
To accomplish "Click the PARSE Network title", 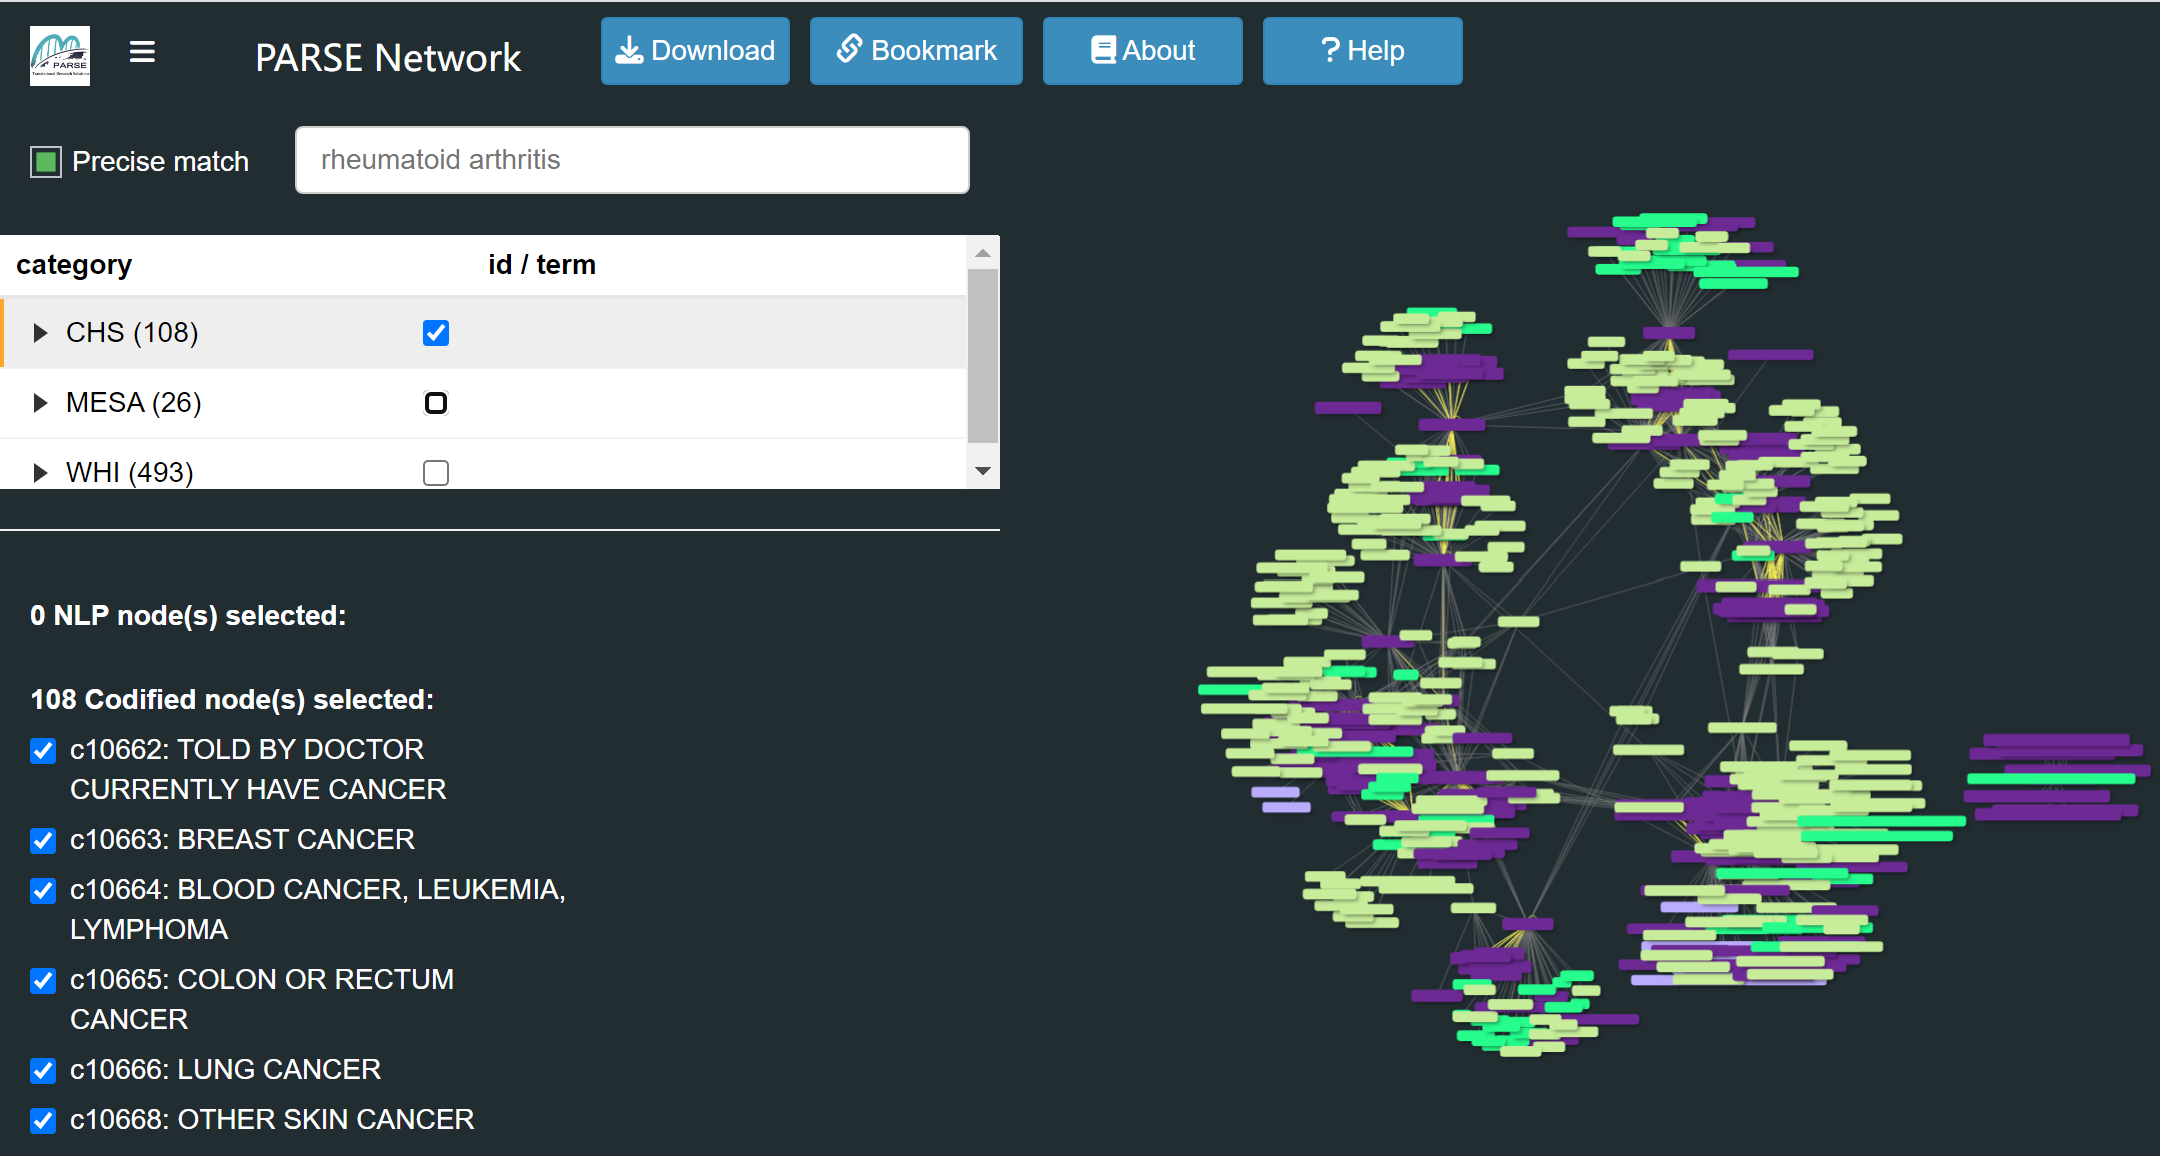I will 388,58.
